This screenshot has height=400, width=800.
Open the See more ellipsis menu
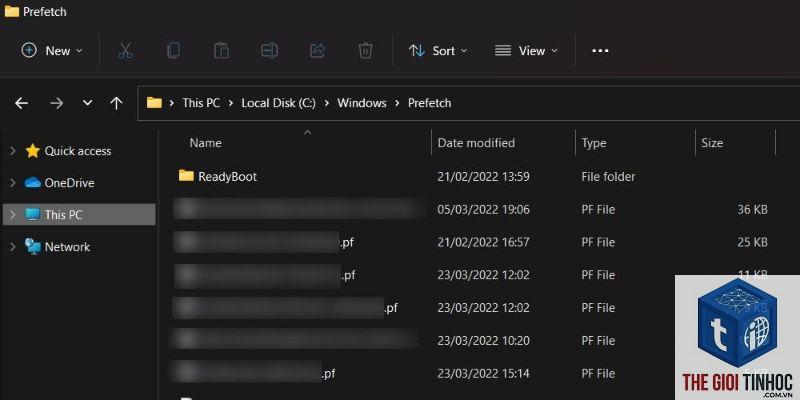click(600, 51)
